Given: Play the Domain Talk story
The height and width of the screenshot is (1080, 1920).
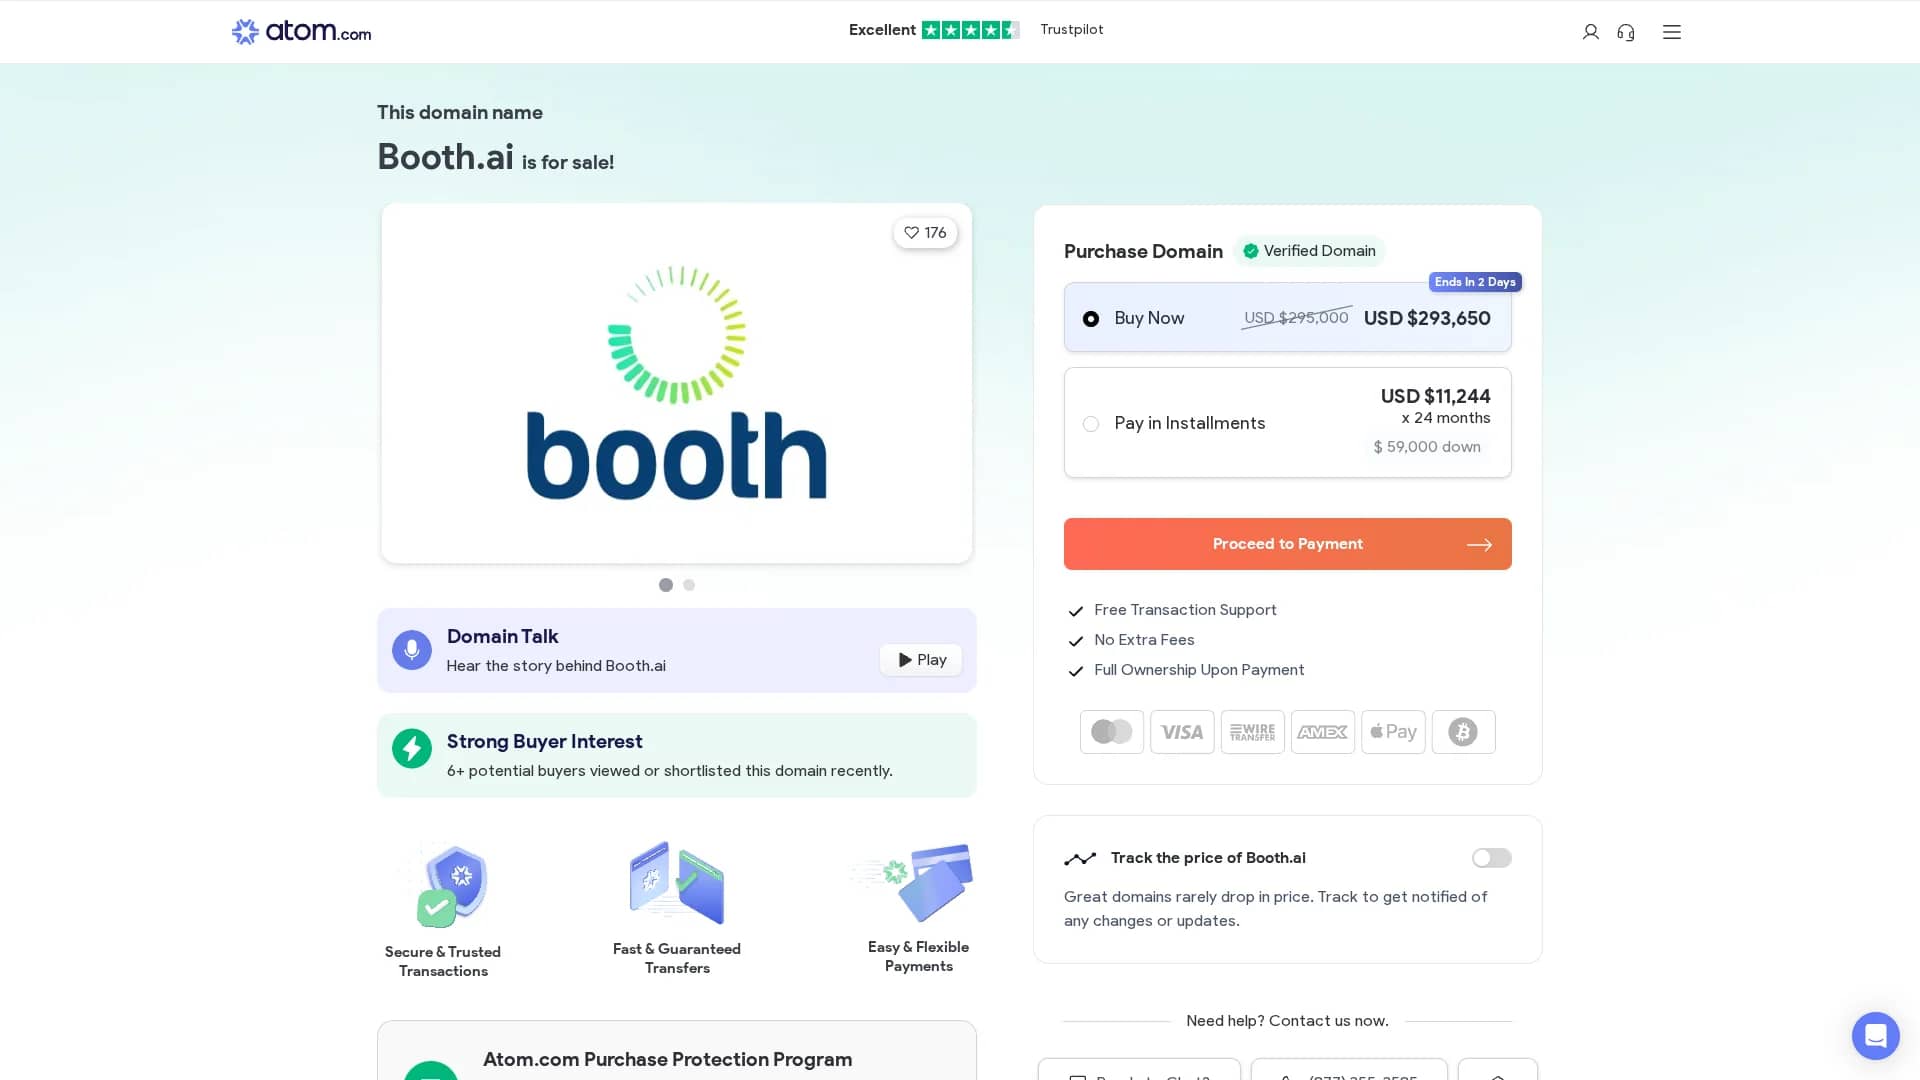Looking at the screenshot, I should 921,660.
